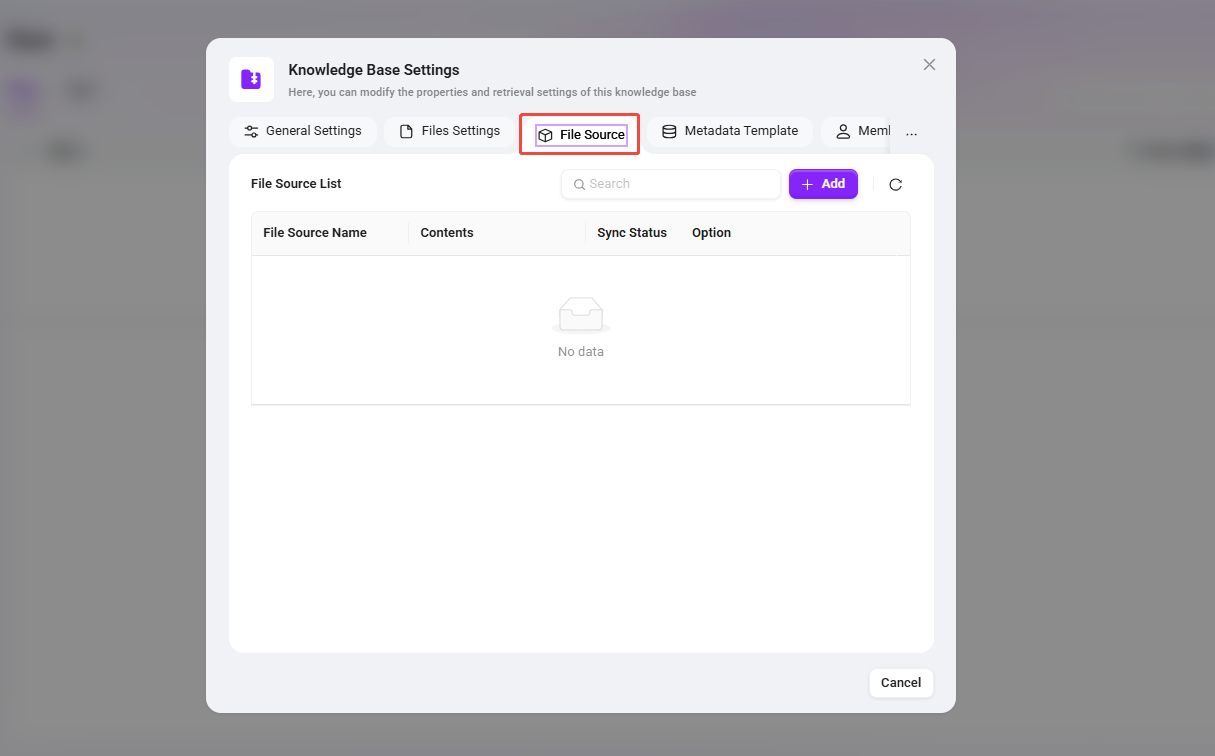1215x756 pixels.
Task: Click the Sync Status column header
Action: 632,233
